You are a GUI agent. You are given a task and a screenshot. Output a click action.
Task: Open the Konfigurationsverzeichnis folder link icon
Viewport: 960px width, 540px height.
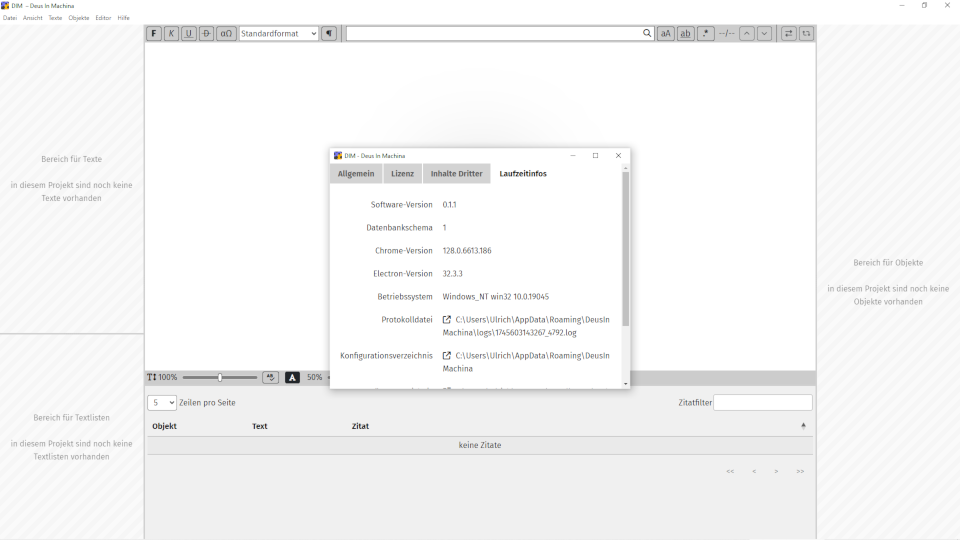coord(447,356)
